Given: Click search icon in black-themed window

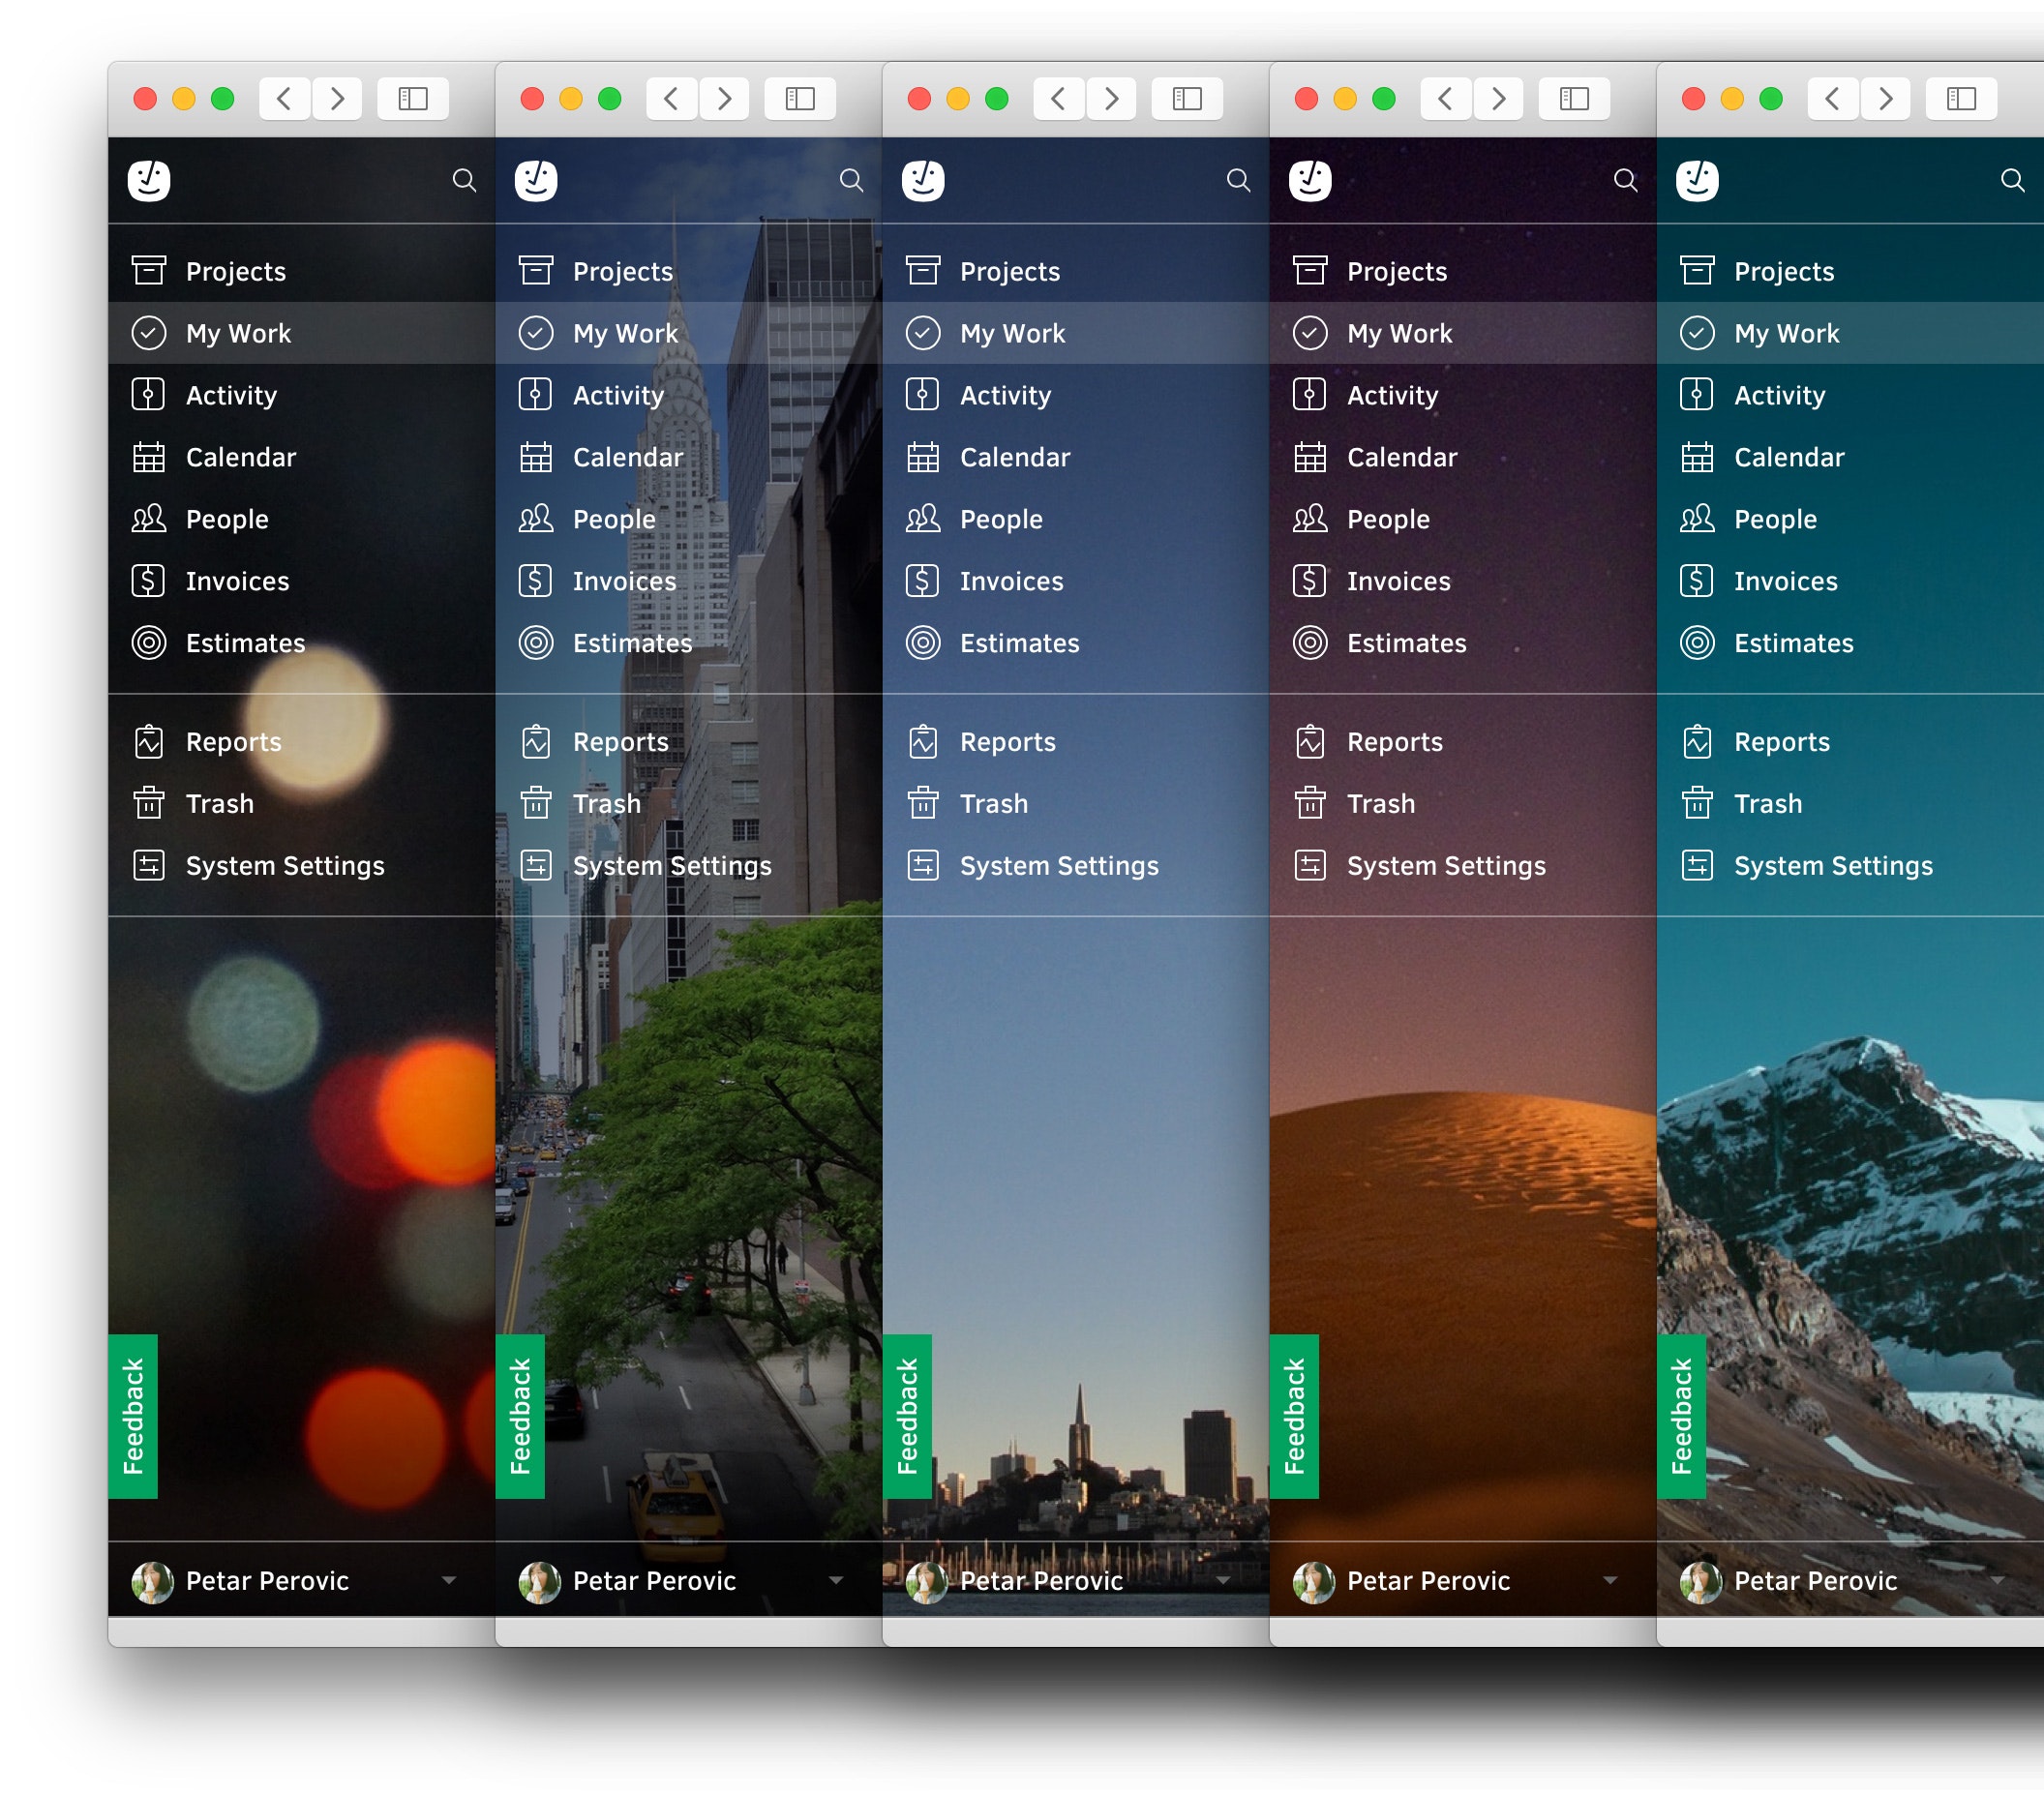Looking at the screenshot, I should click(x=464, y=180).
